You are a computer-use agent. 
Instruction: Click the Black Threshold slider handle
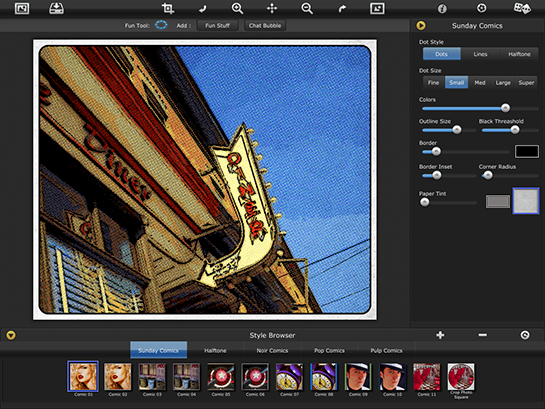(515, 130)
